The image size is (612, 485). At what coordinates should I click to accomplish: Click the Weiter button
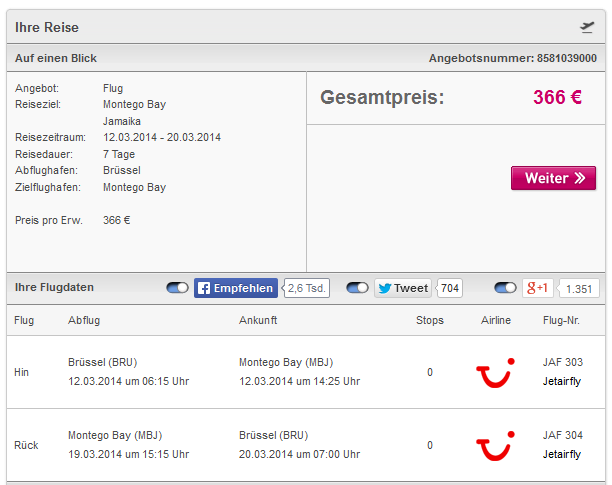tap(553, 178)
